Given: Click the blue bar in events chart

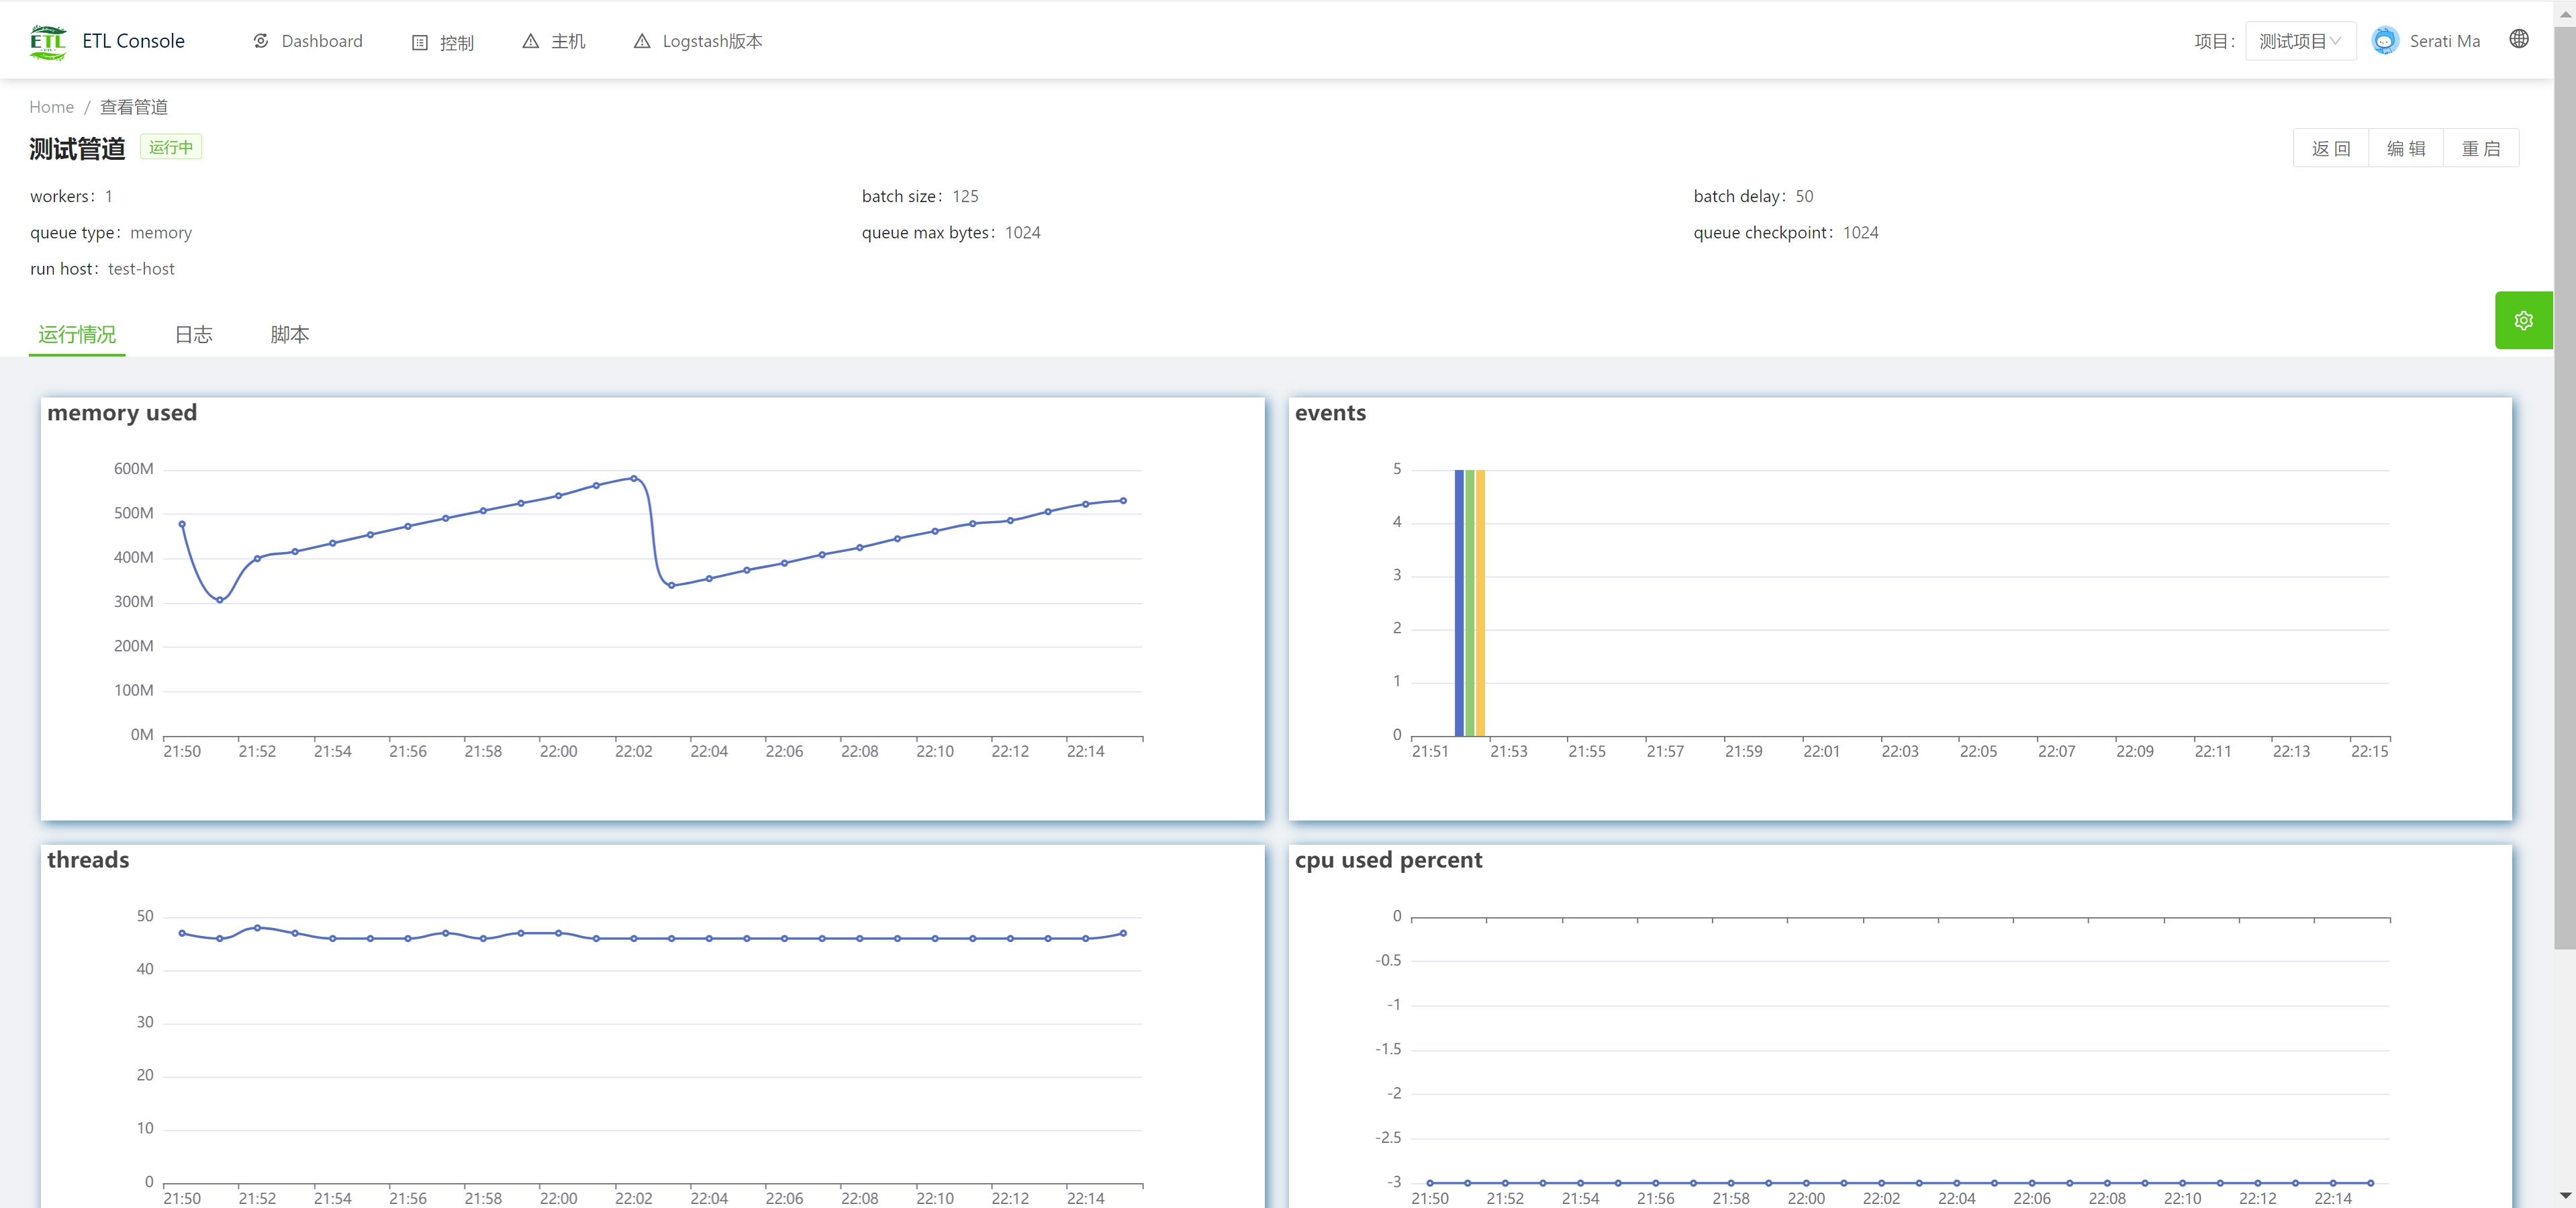Looking at the screenshot, I should pos(1459,603).
